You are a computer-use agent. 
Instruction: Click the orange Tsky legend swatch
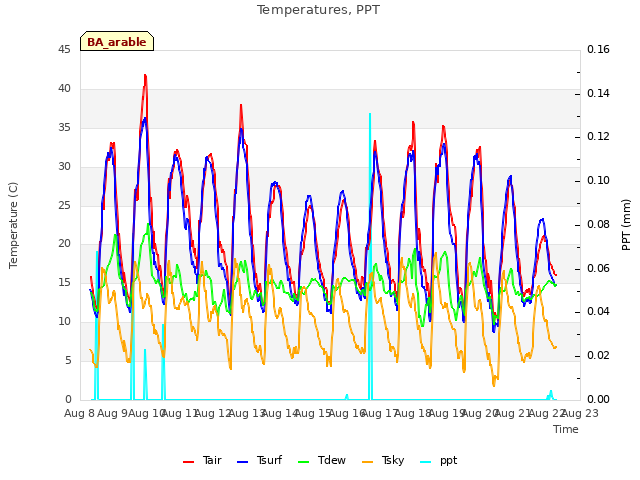click(367, 462)
